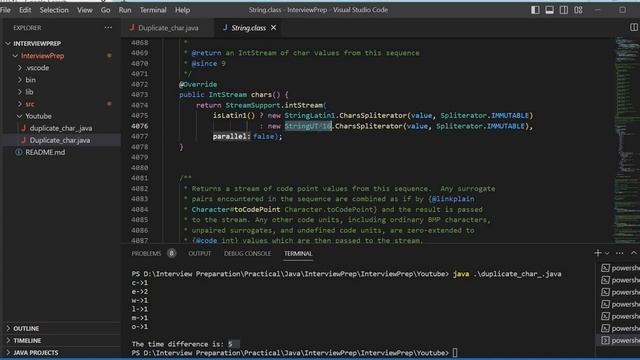Open the Terminal menu
Image resolution: width=640 pixels, height=360 pixels.
point(153,10)
